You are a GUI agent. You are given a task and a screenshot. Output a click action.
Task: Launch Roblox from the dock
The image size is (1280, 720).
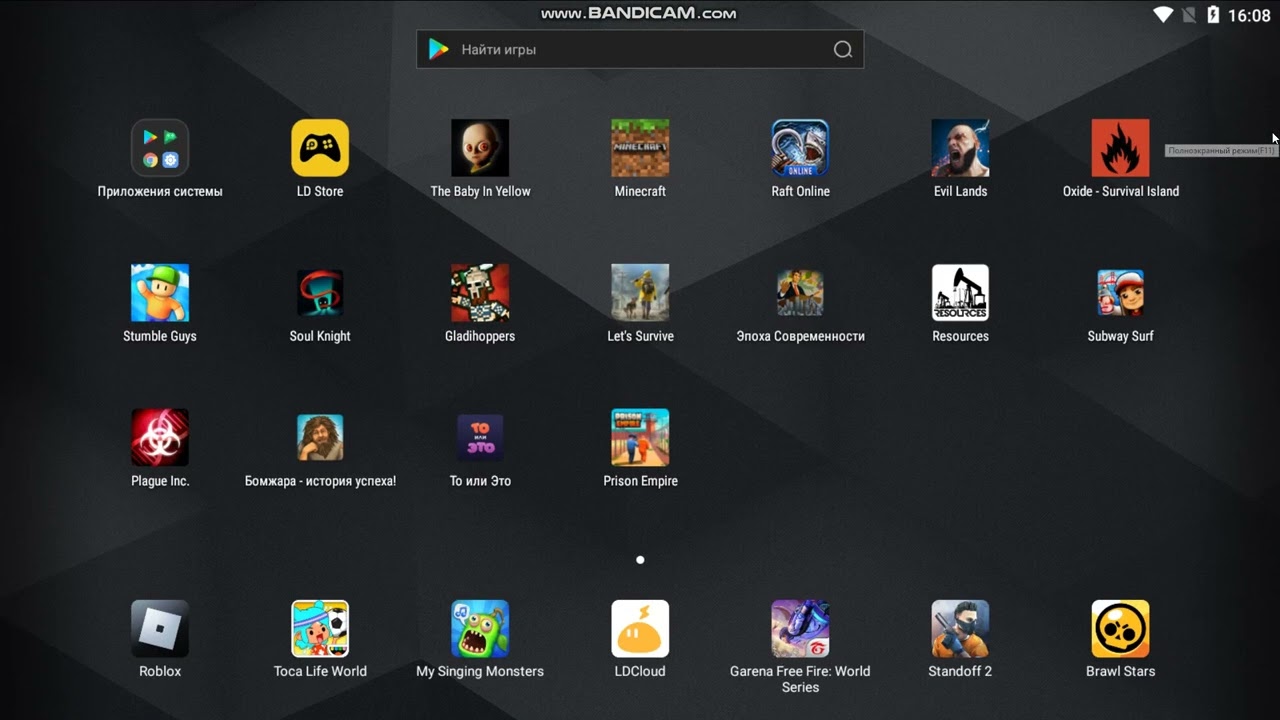point(160,629)
